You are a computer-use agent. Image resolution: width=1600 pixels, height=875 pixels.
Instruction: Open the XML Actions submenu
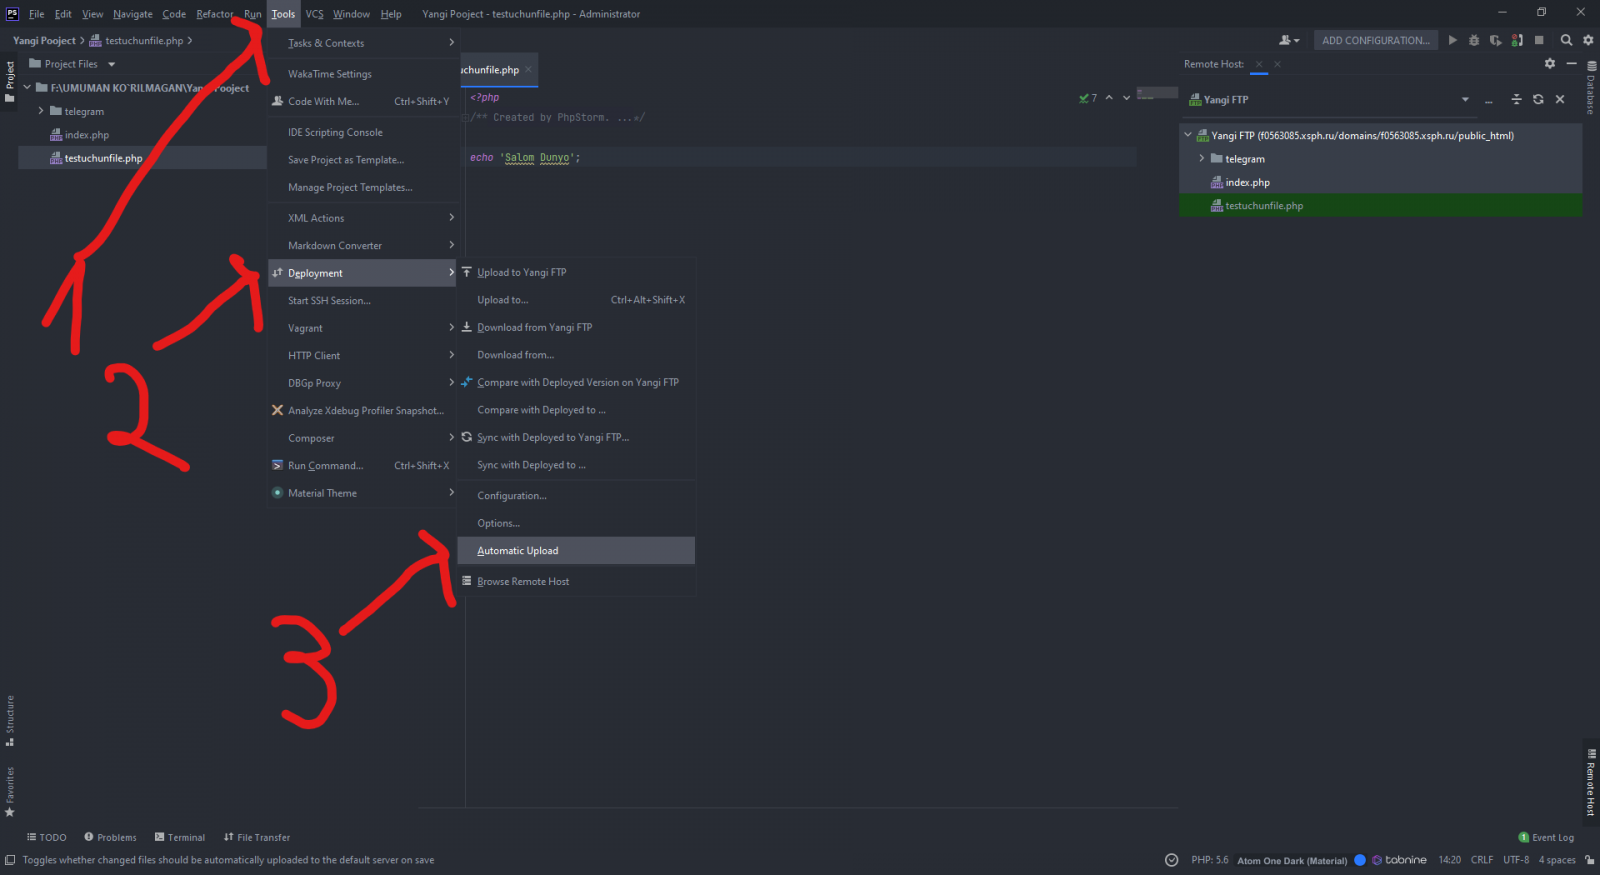362,218
